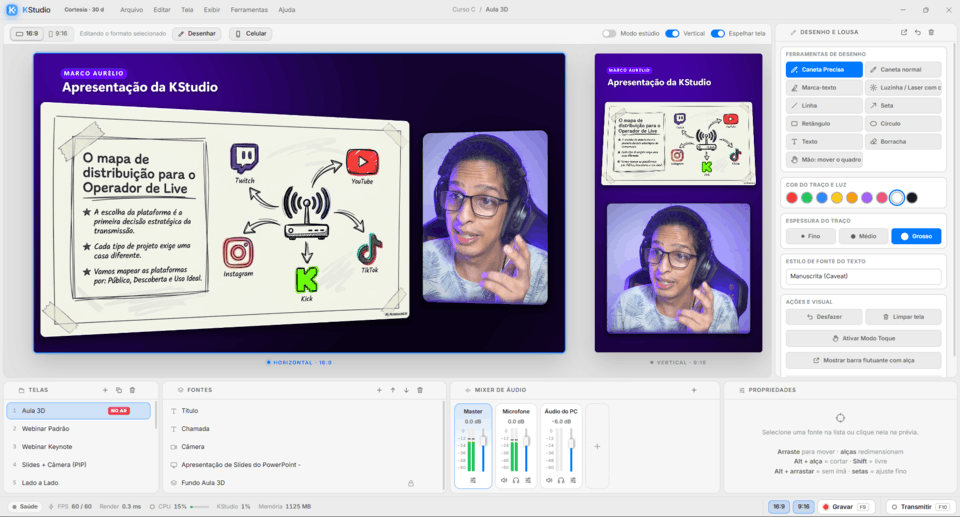Select the Caneta normal pen tool

pyautogui.click(x=903, y=70)
